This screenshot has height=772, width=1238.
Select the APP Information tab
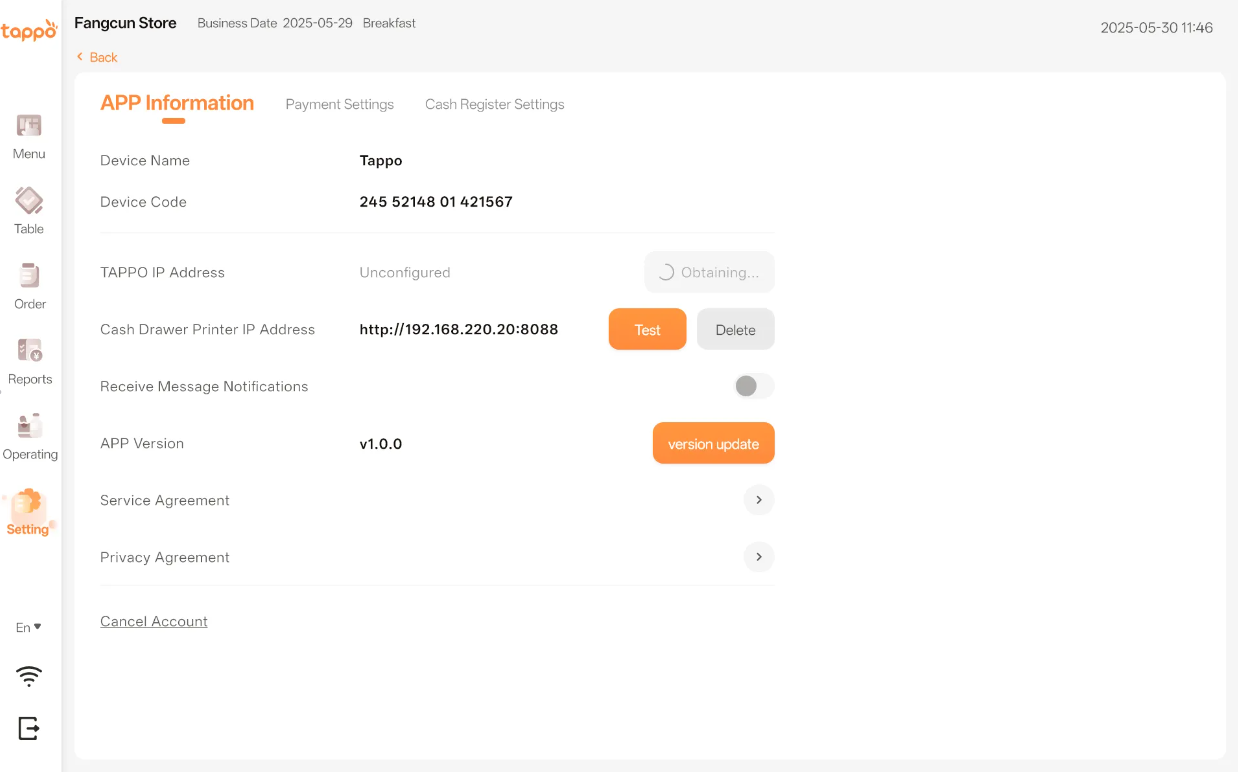pos(177,103)
